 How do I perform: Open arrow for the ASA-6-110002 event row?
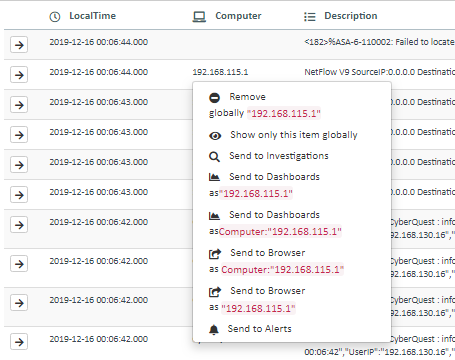[x=19, y=45]
